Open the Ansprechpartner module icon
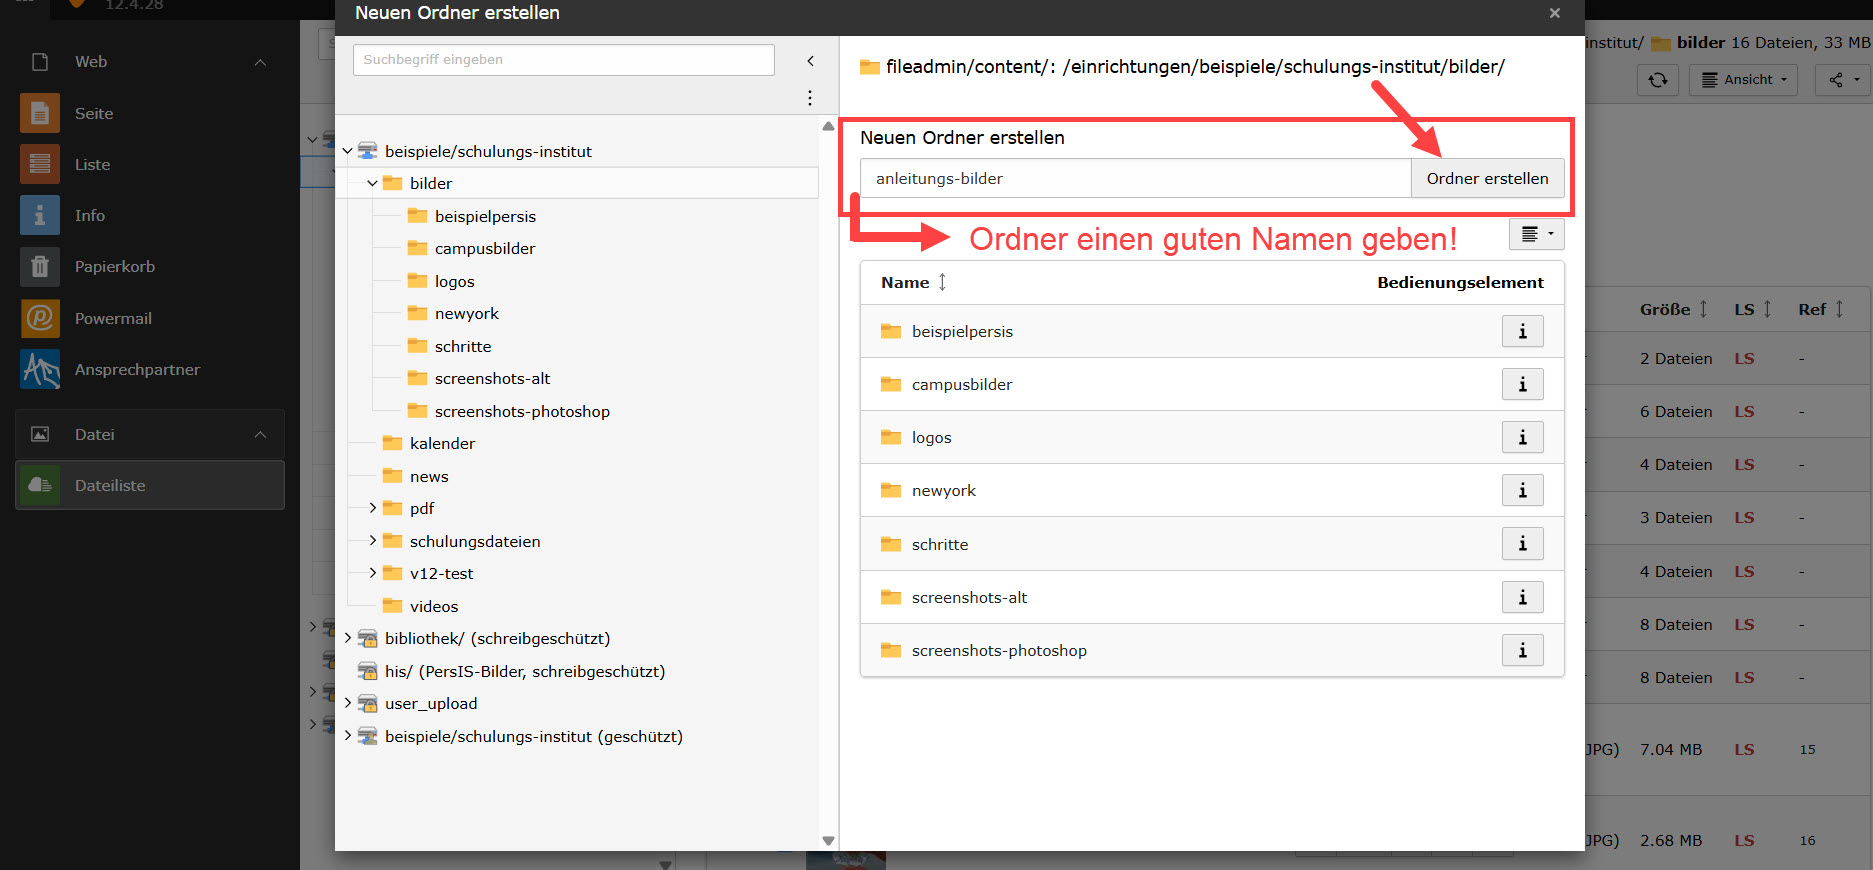Image resolution: width=1873 pixels, height=870 pixels. click(x=40, y=370)
